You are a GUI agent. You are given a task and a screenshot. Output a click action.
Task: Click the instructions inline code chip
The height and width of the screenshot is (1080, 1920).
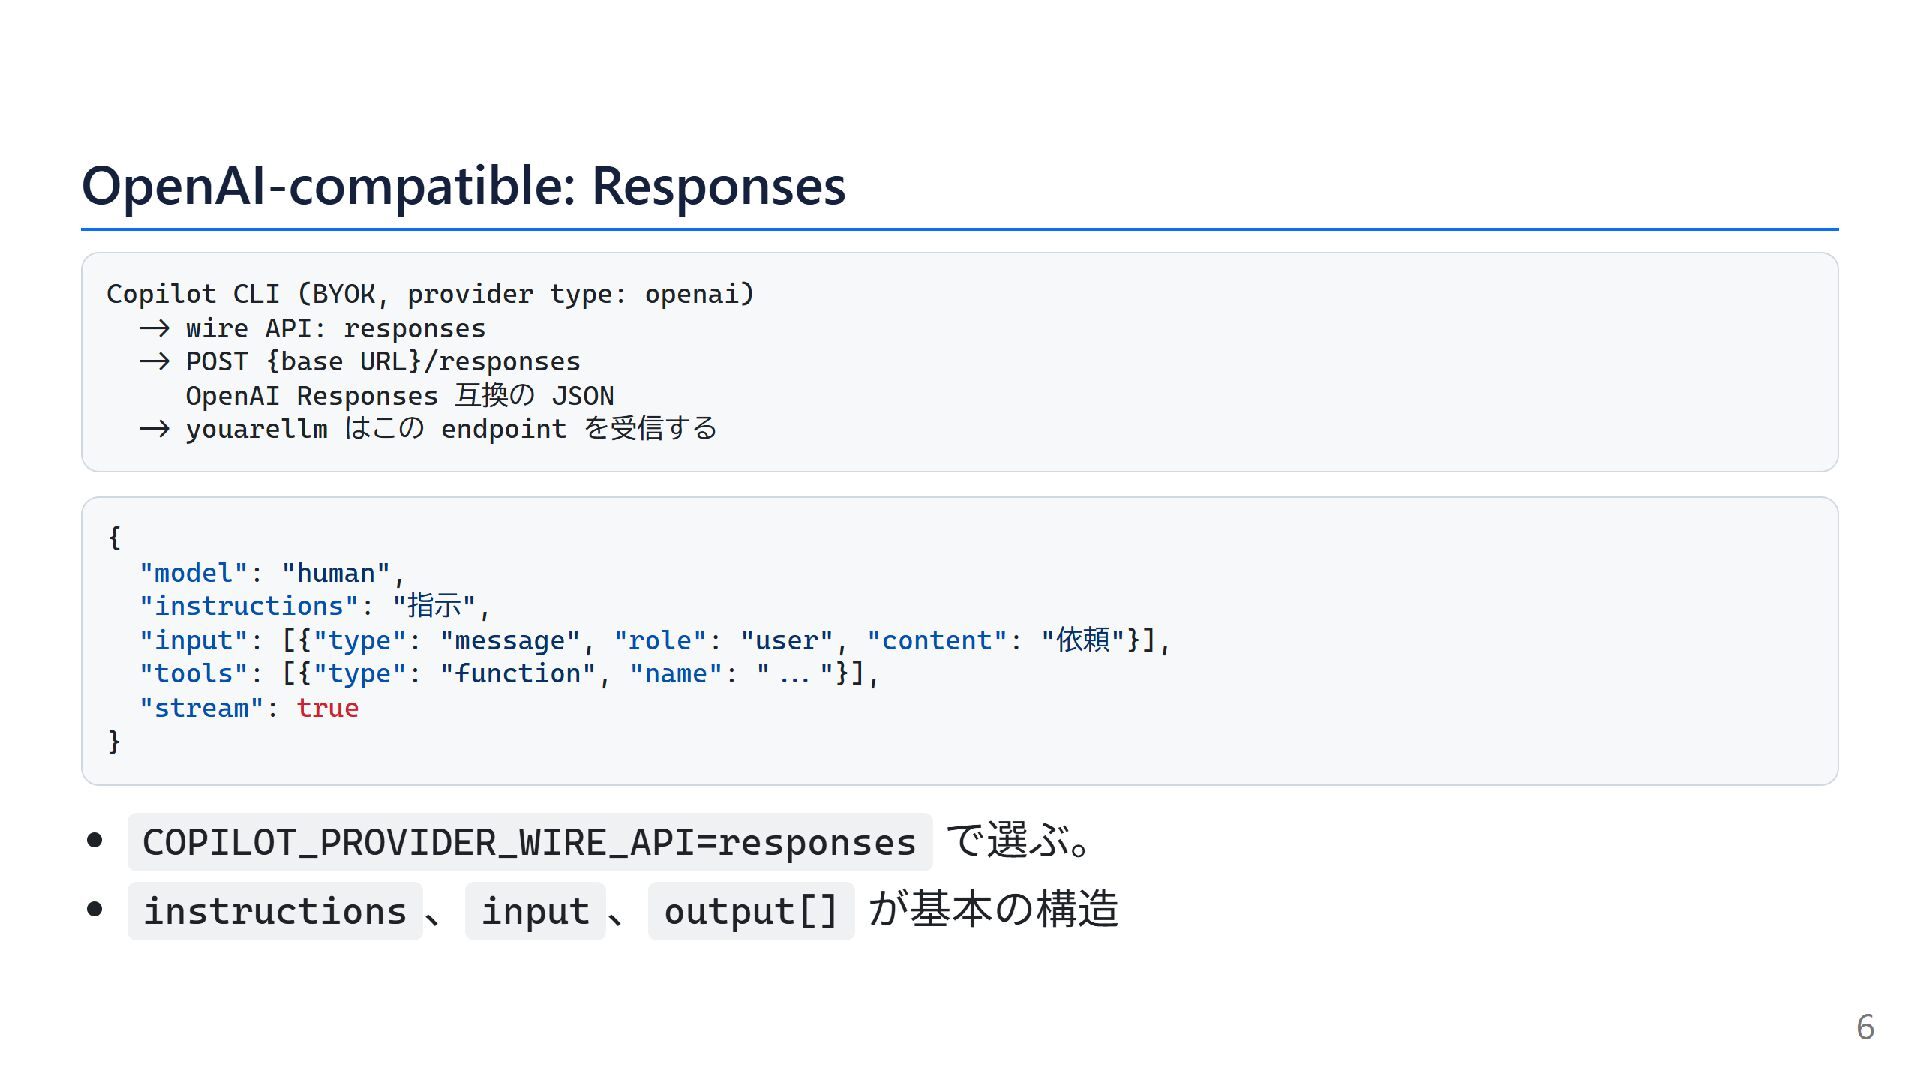pyautogui.click(x=275, y=911)
